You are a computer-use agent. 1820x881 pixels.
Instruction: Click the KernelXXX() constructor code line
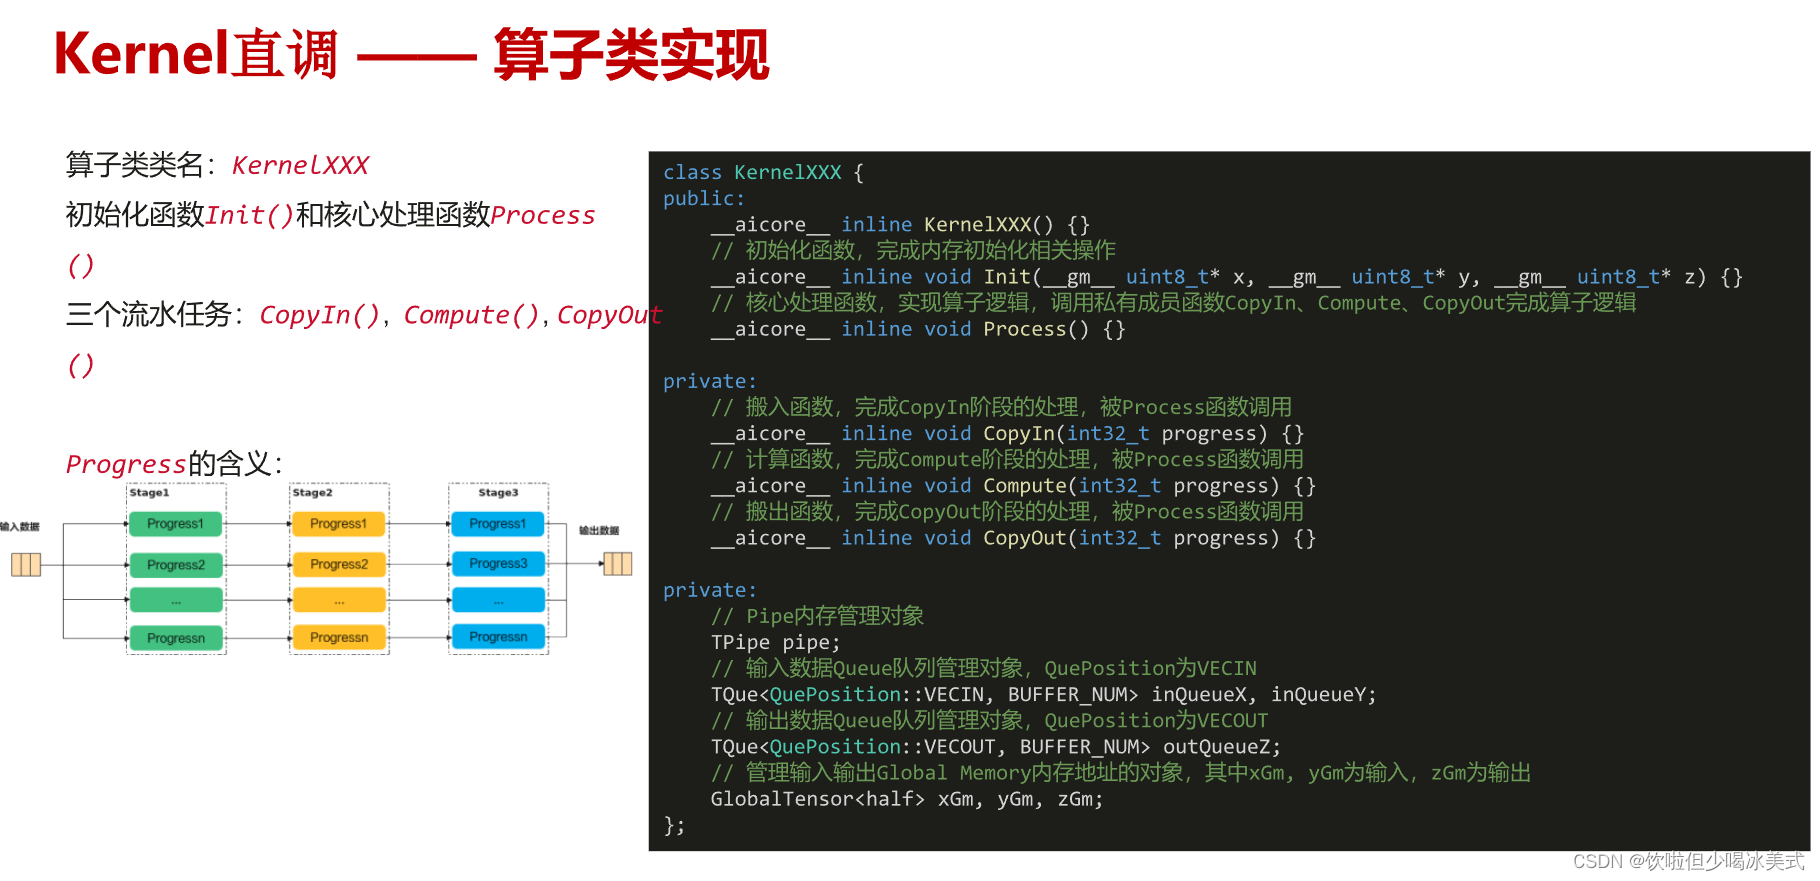900,225
